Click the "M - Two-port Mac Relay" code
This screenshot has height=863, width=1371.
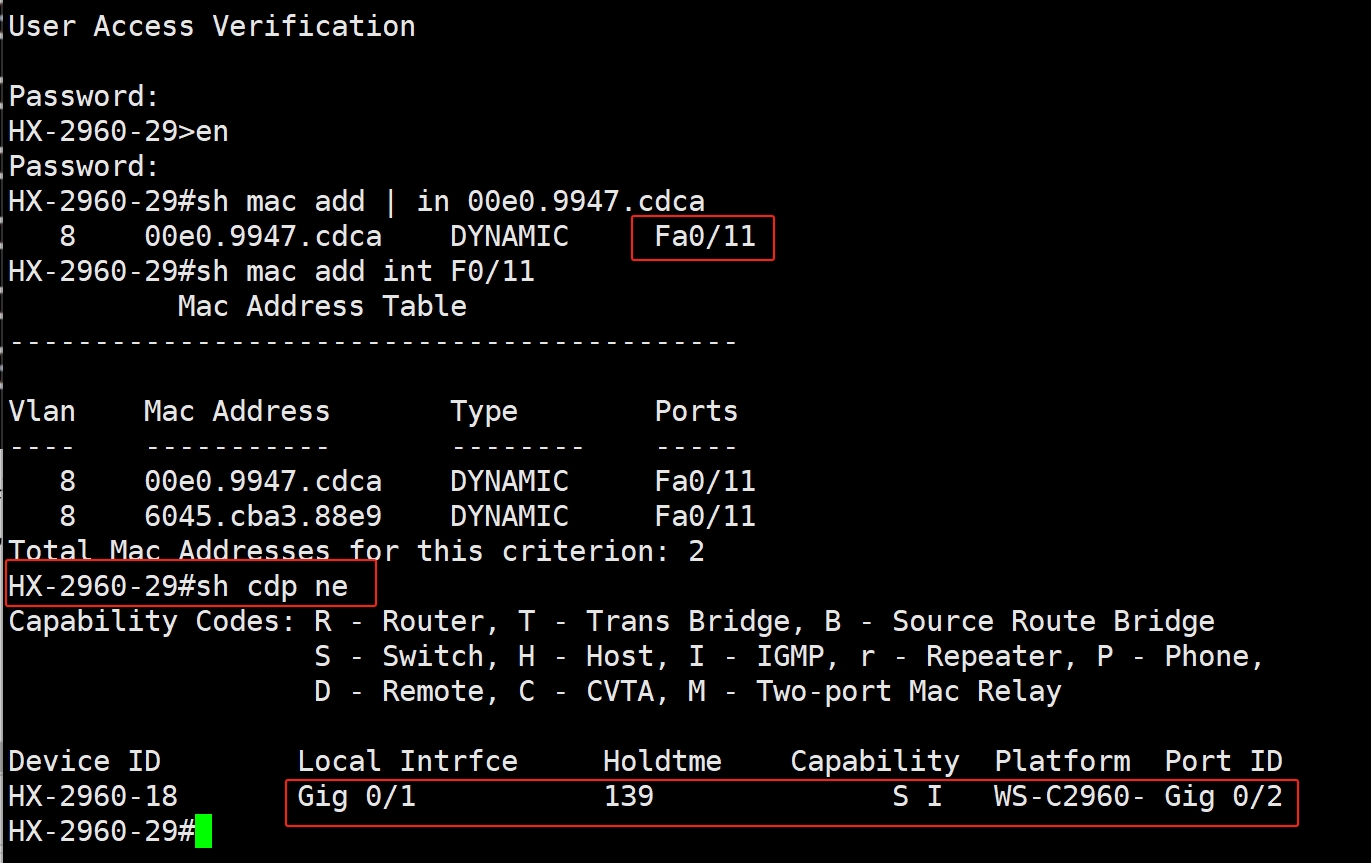(x=875, y=691)
